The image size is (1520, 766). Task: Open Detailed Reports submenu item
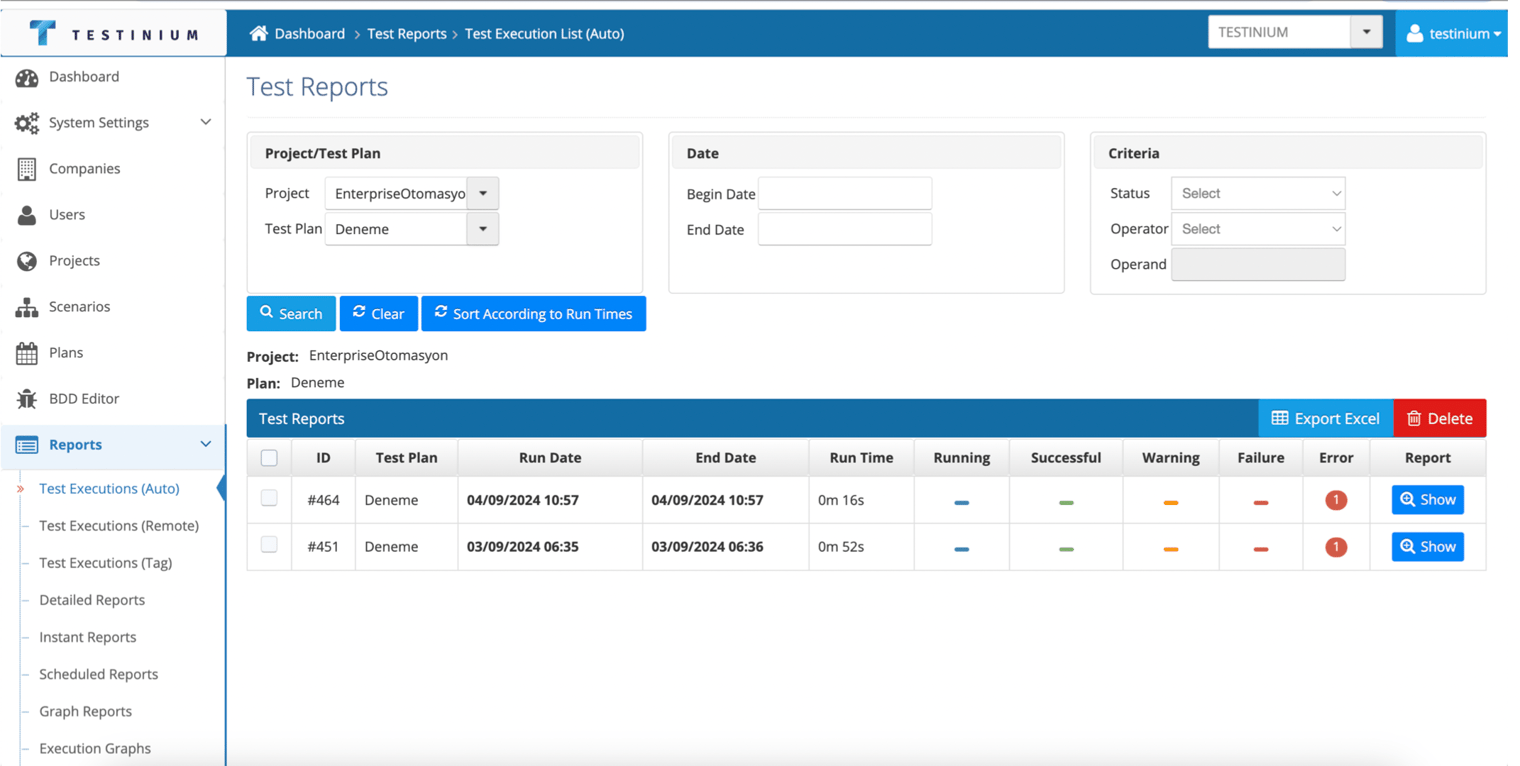click(92, 600)
